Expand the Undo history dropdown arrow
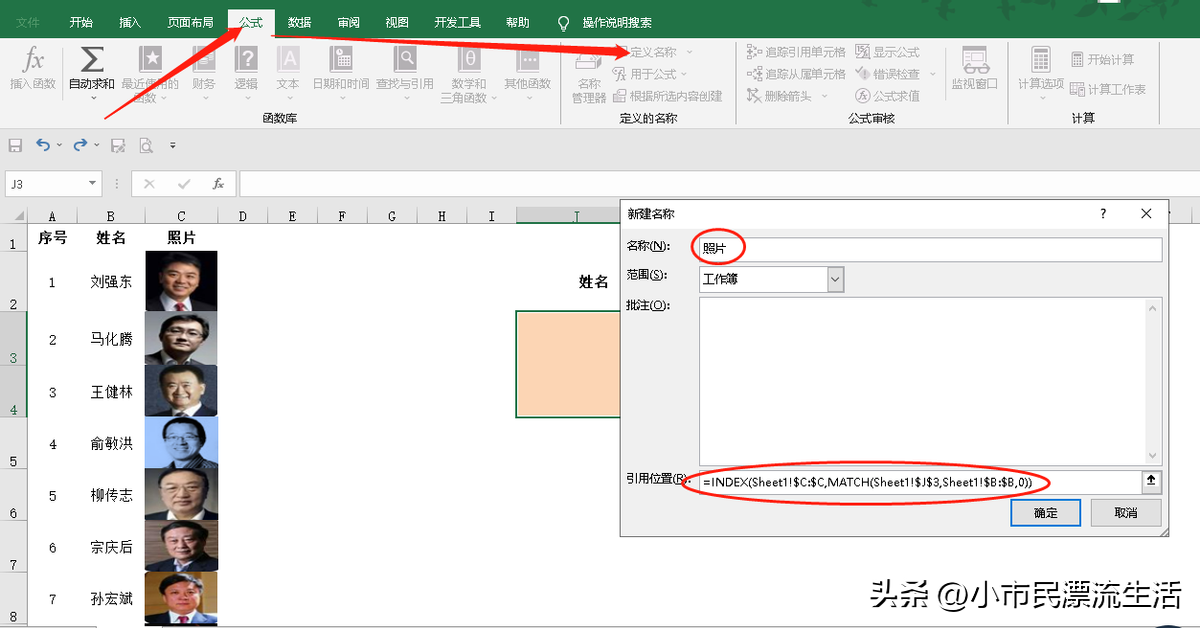 coord(59,146)
